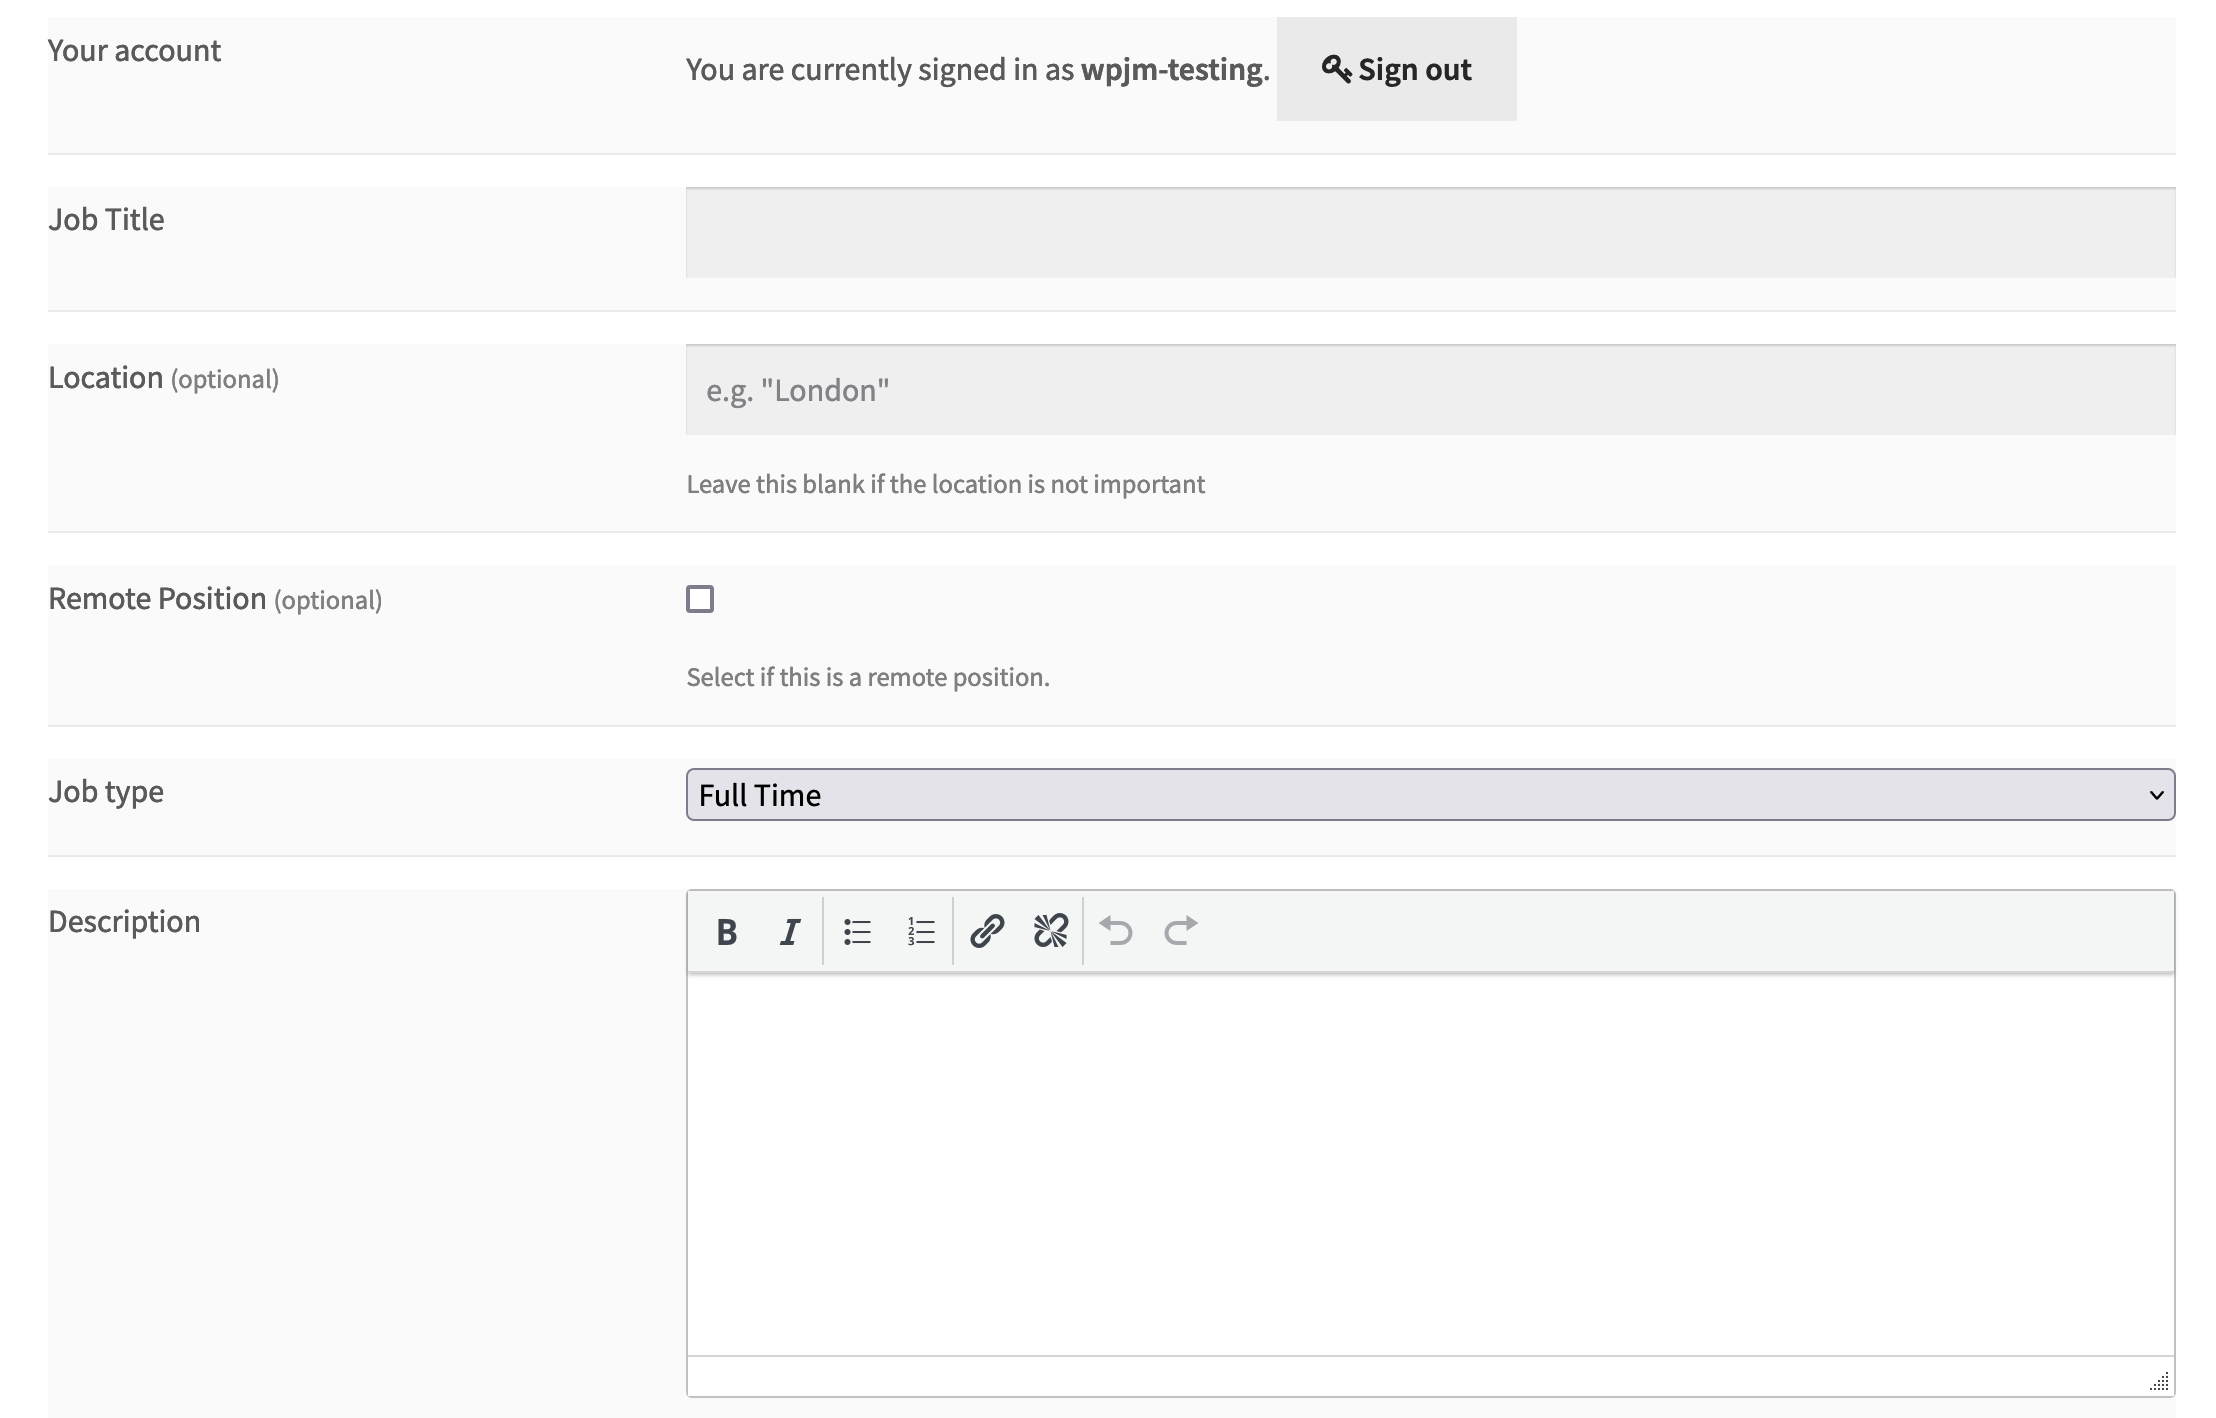
Task: Insert a link using the chain icon
Action: pos(988,932)
